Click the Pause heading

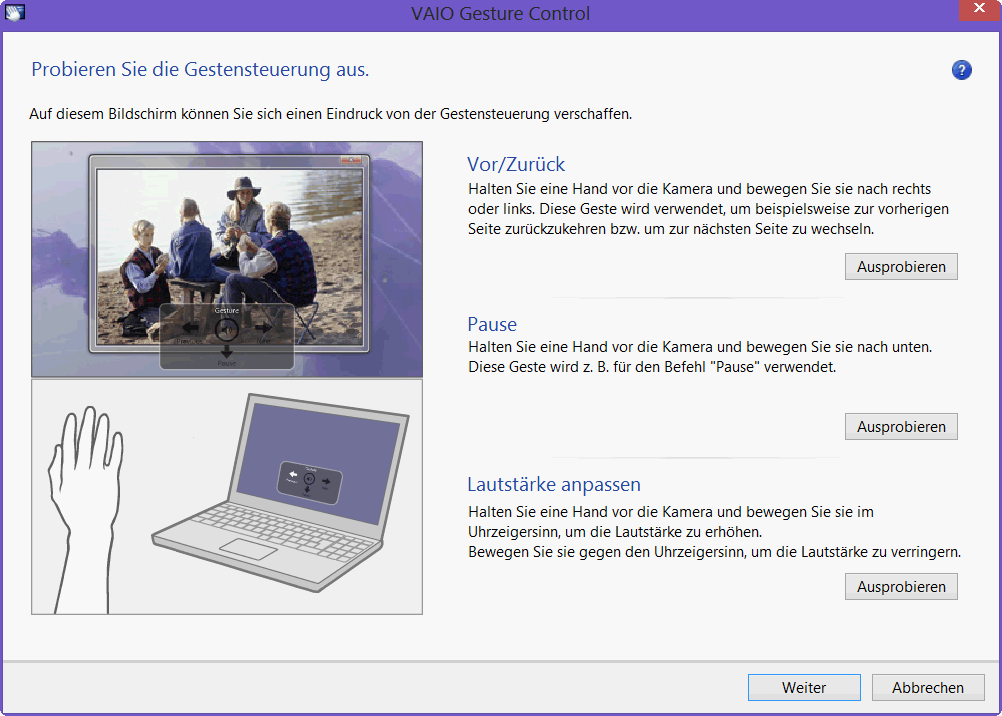point(492,324)
